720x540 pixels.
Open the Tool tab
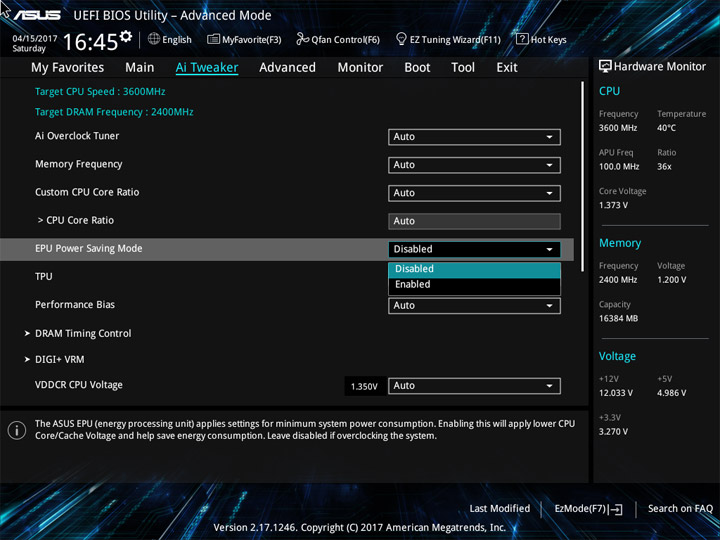[x=463, y=68]
